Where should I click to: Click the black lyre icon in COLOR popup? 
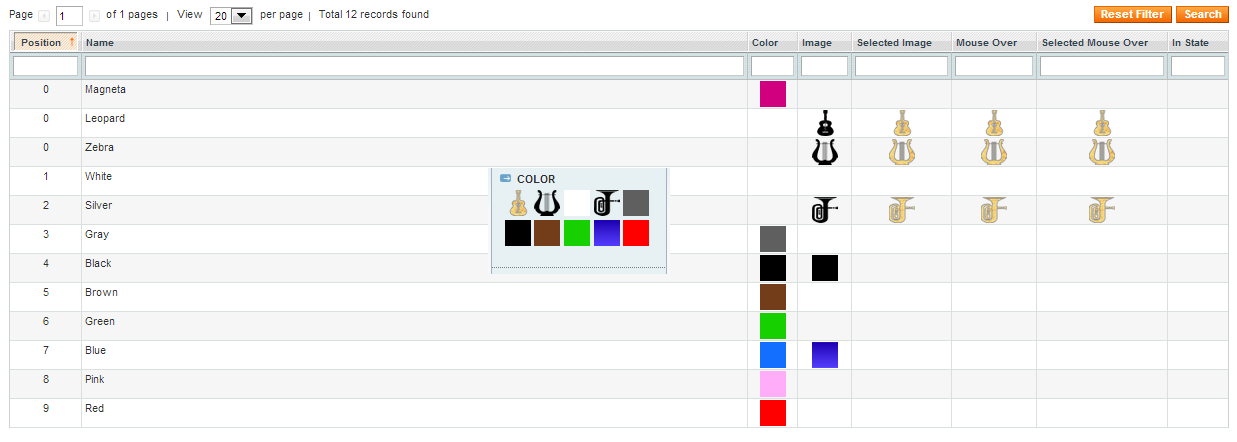pos(546,203)
